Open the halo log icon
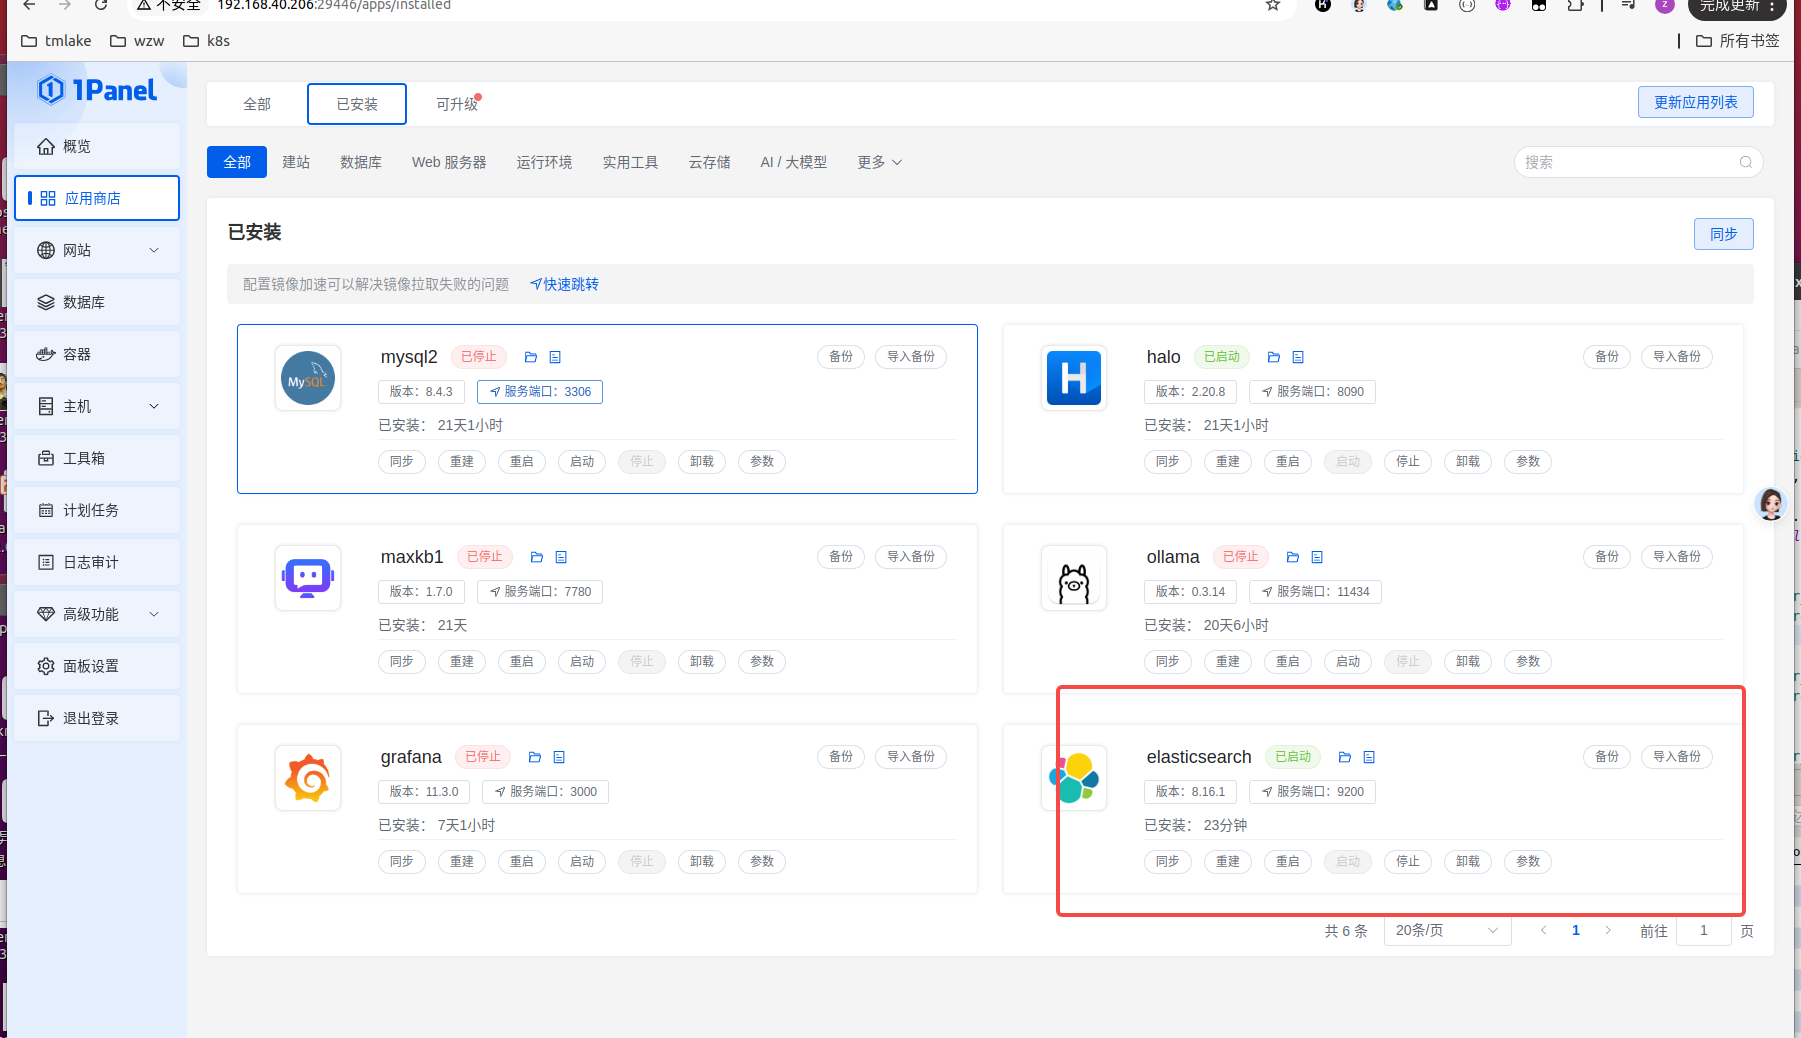Viewport: 1801px width, 1038px height. 1298,357
